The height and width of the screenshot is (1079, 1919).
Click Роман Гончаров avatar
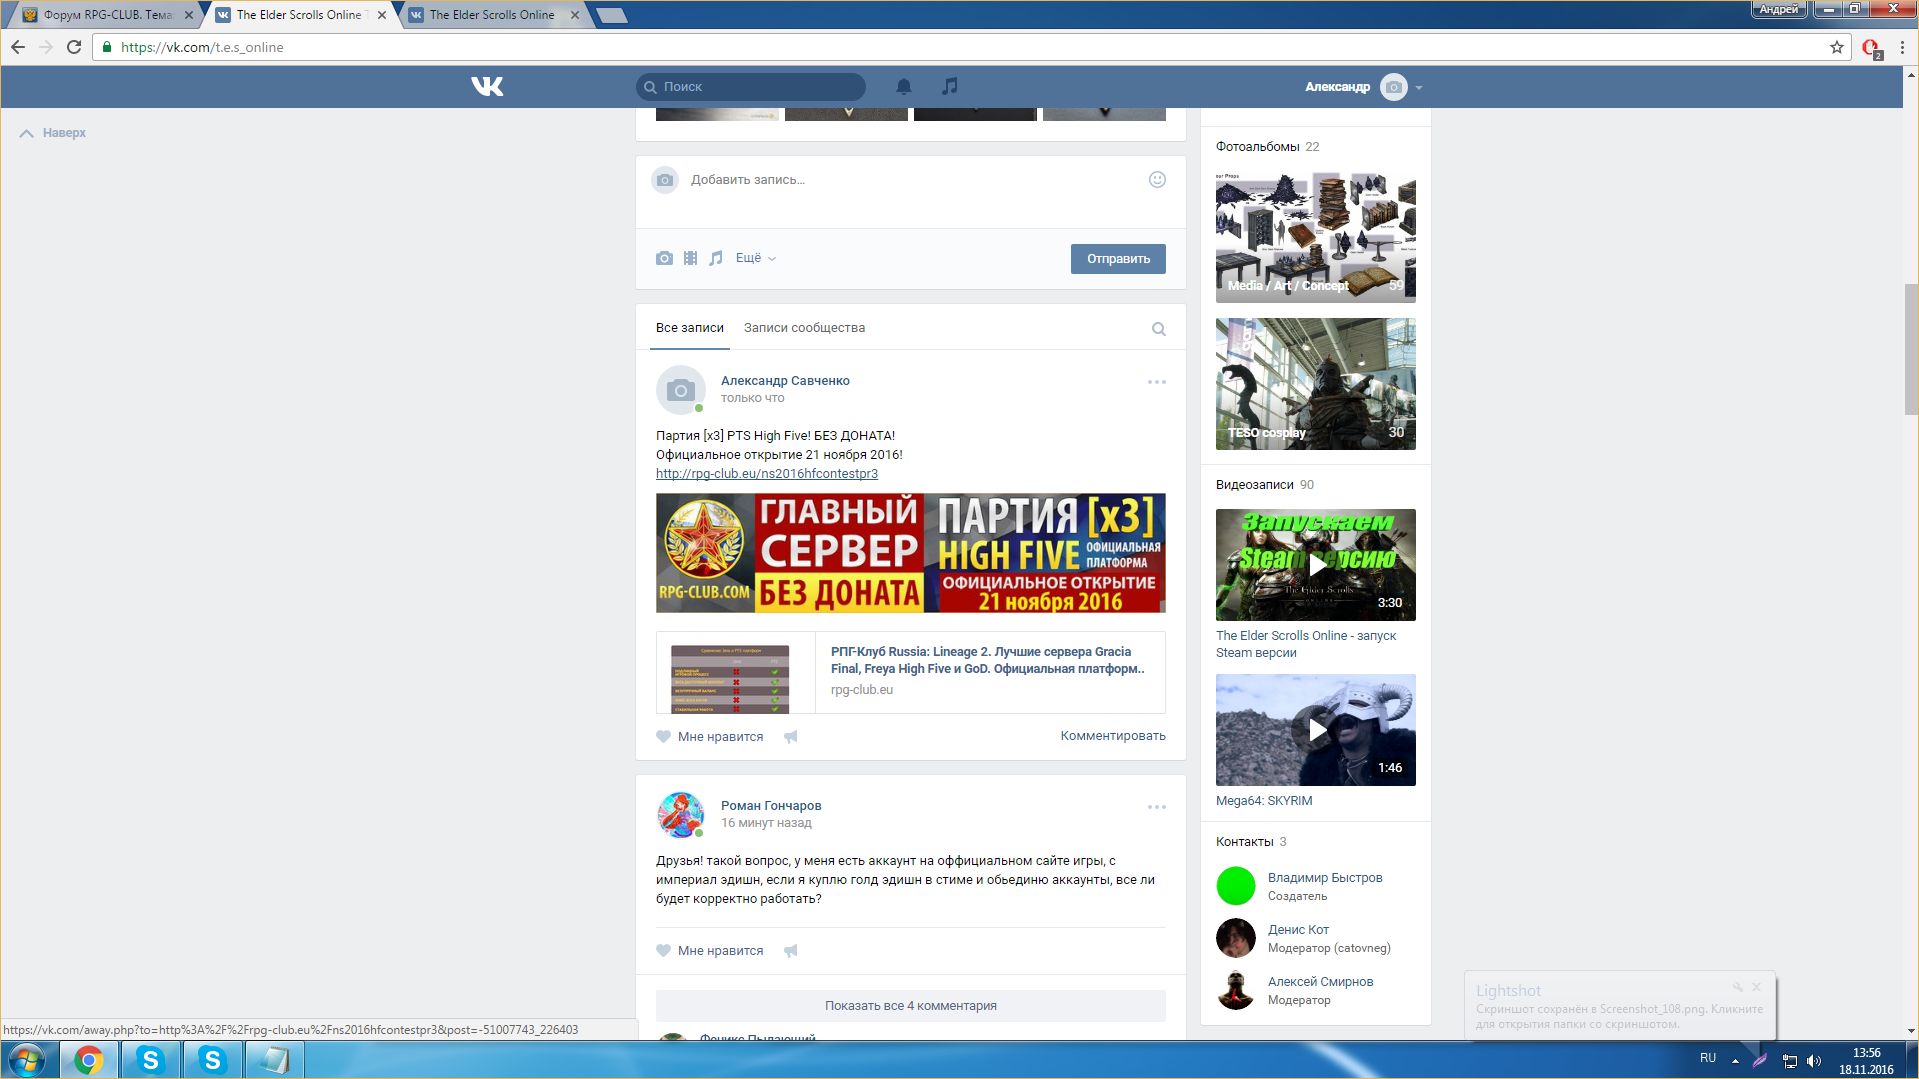click(x=681, y=815)
